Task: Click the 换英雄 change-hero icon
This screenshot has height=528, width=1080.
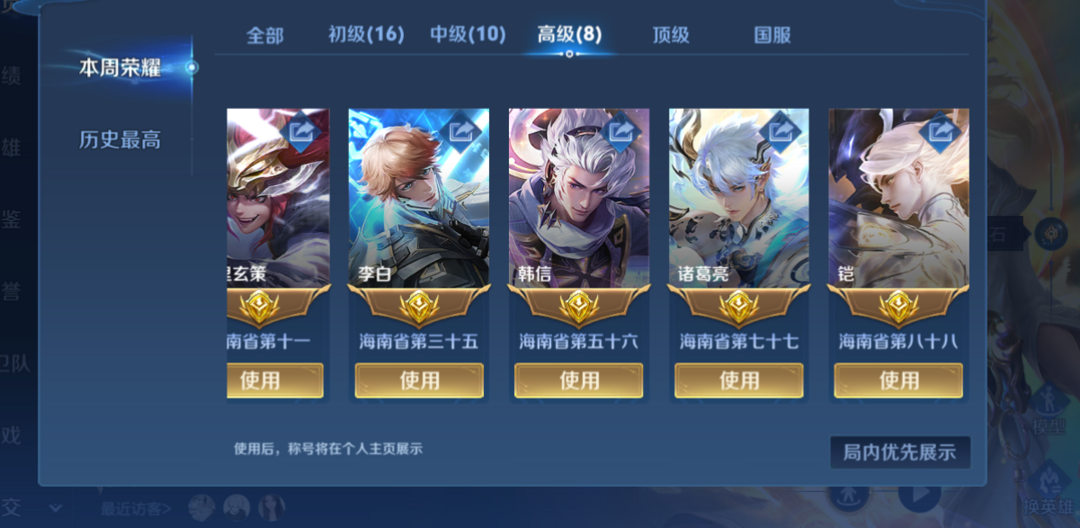Action: pos(1048,490)
